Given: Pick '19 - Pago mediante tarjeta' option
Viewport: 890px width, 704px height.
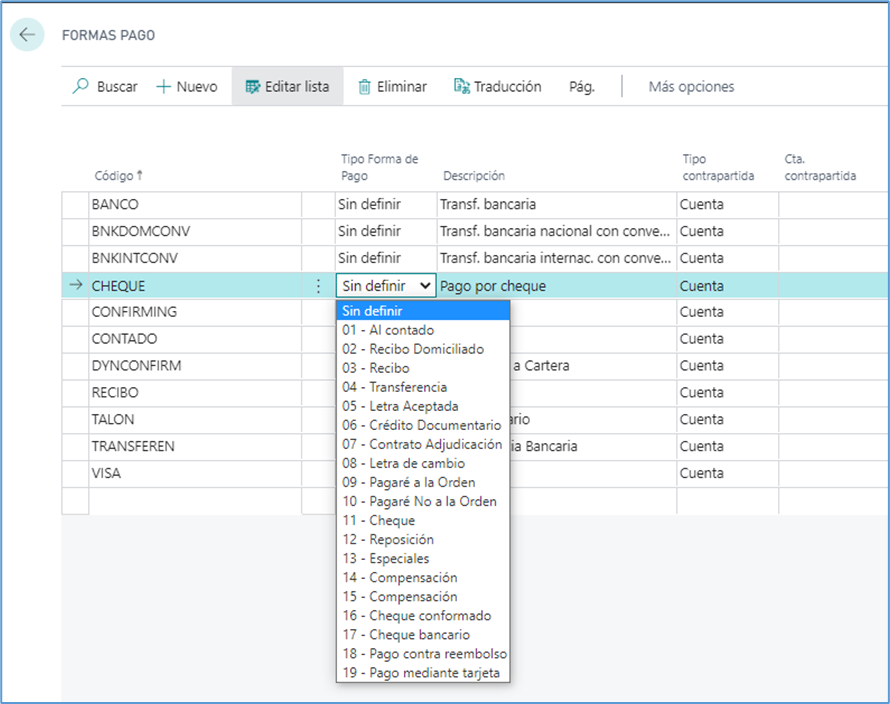Looking at the screenshot, I should point(420,672).
